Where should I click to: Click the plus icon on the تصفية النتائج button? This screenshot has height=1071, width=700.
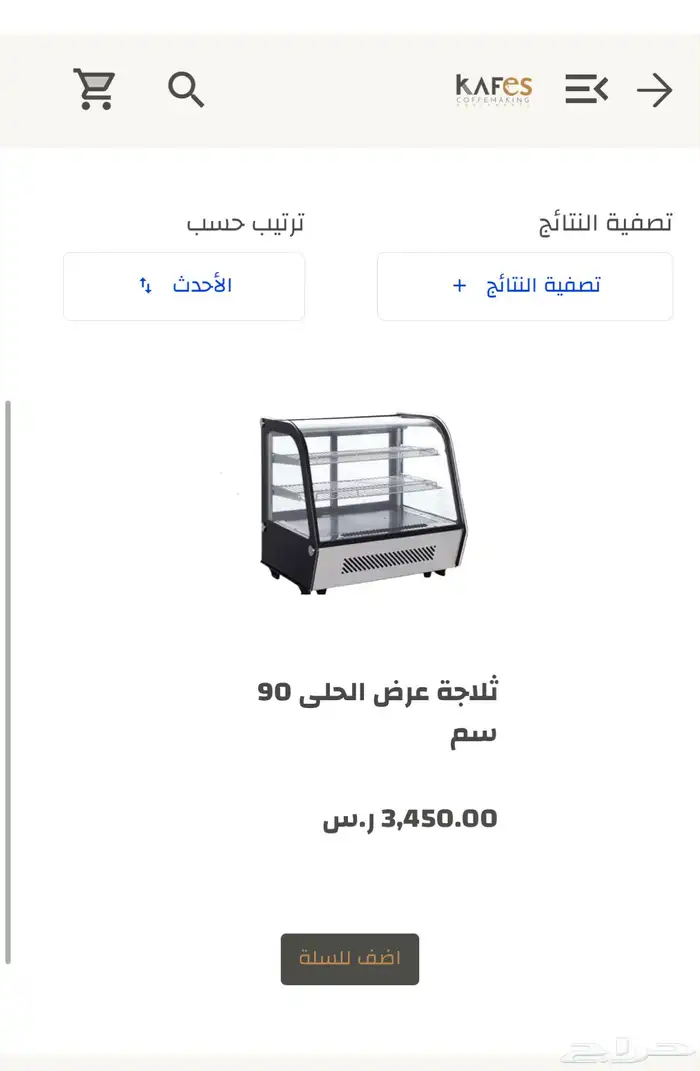click(x=459, y=285)
